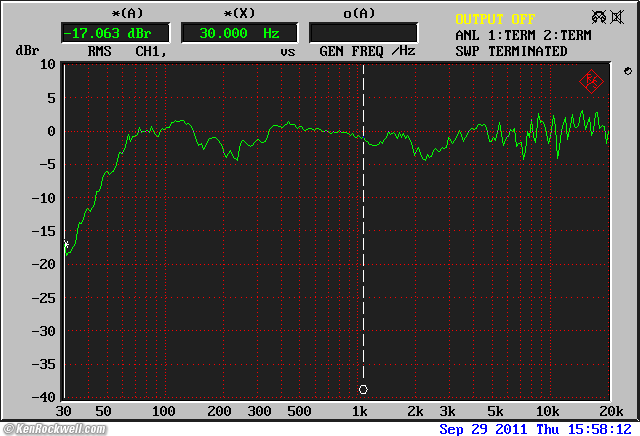Click the -40 value on the y-axis
Image resolution: width=640 pixels, height=436 pixels.
click(44, 397)
